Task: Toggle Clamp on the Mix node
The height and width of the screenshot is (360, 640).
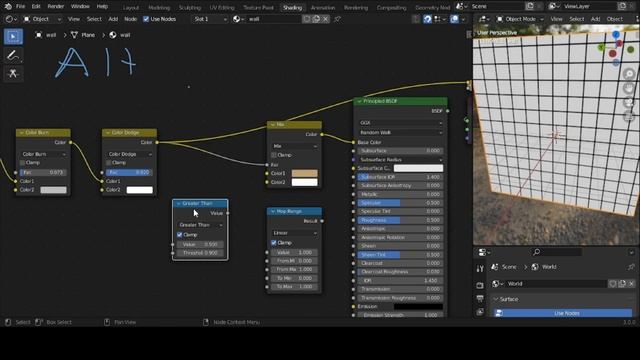Action: [274, 155]
